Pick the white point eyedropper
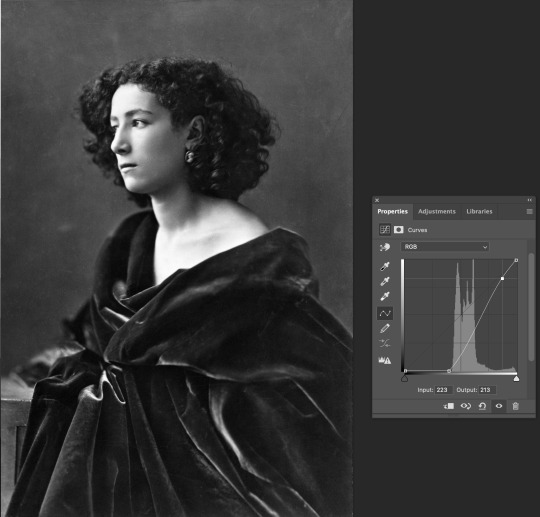The width and height of the screenshot is (540, 517). click(x=385, y=296)
